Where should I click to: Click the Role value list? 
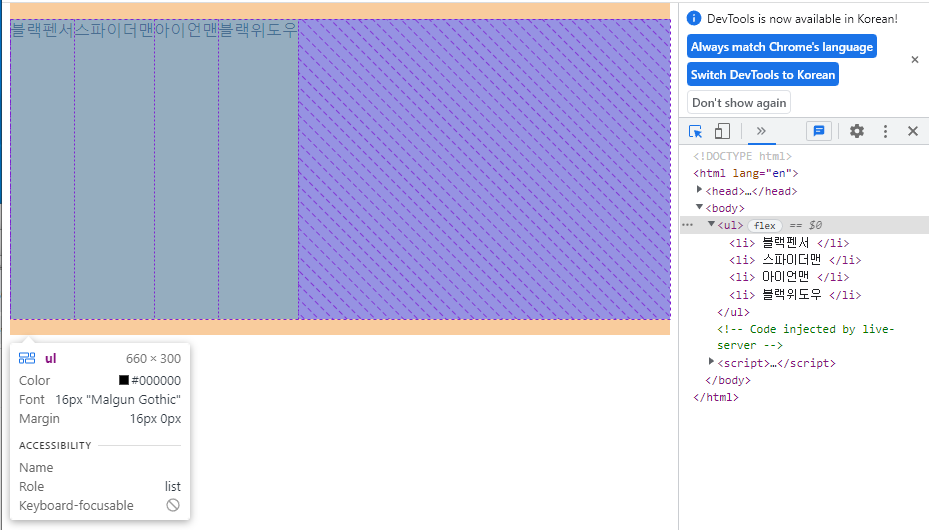pyautogui.click(x=173, y=486)
